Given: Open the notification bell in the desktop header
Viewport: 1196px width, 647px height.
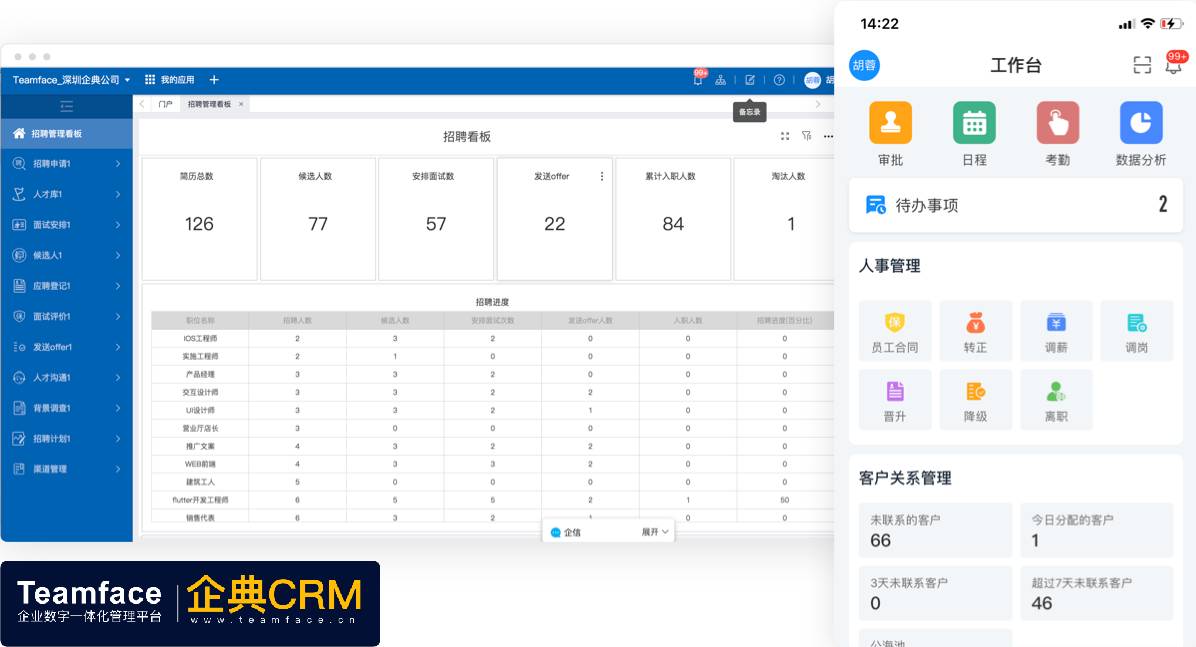Looking at the screenshot, I should [697, 79].
